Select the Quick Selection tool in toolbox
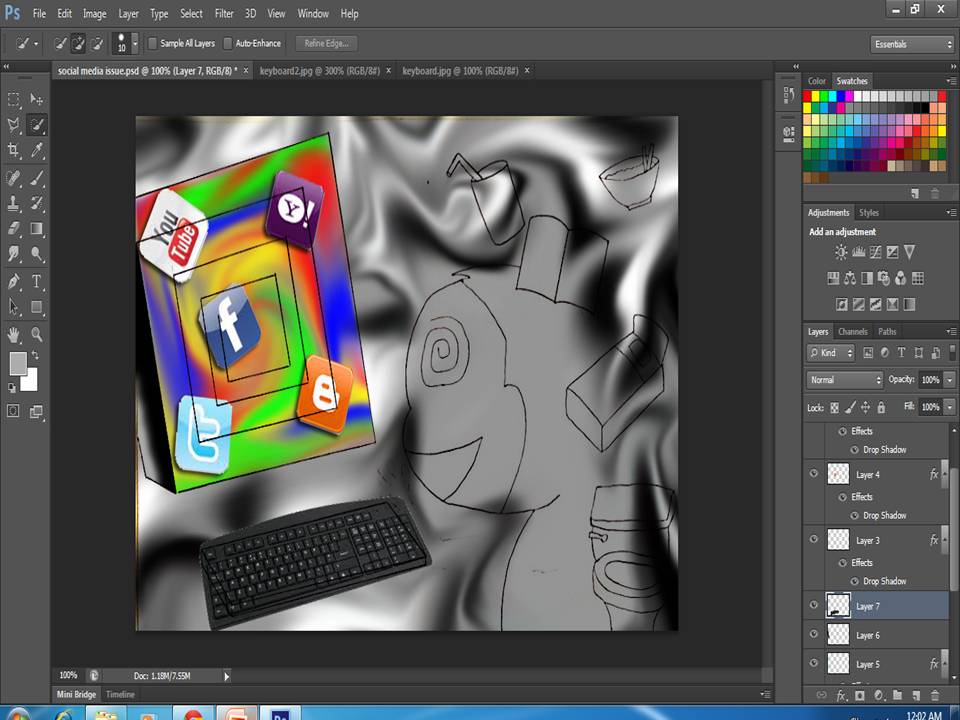This screenshot has height=720, width=960. pos(37,125)
